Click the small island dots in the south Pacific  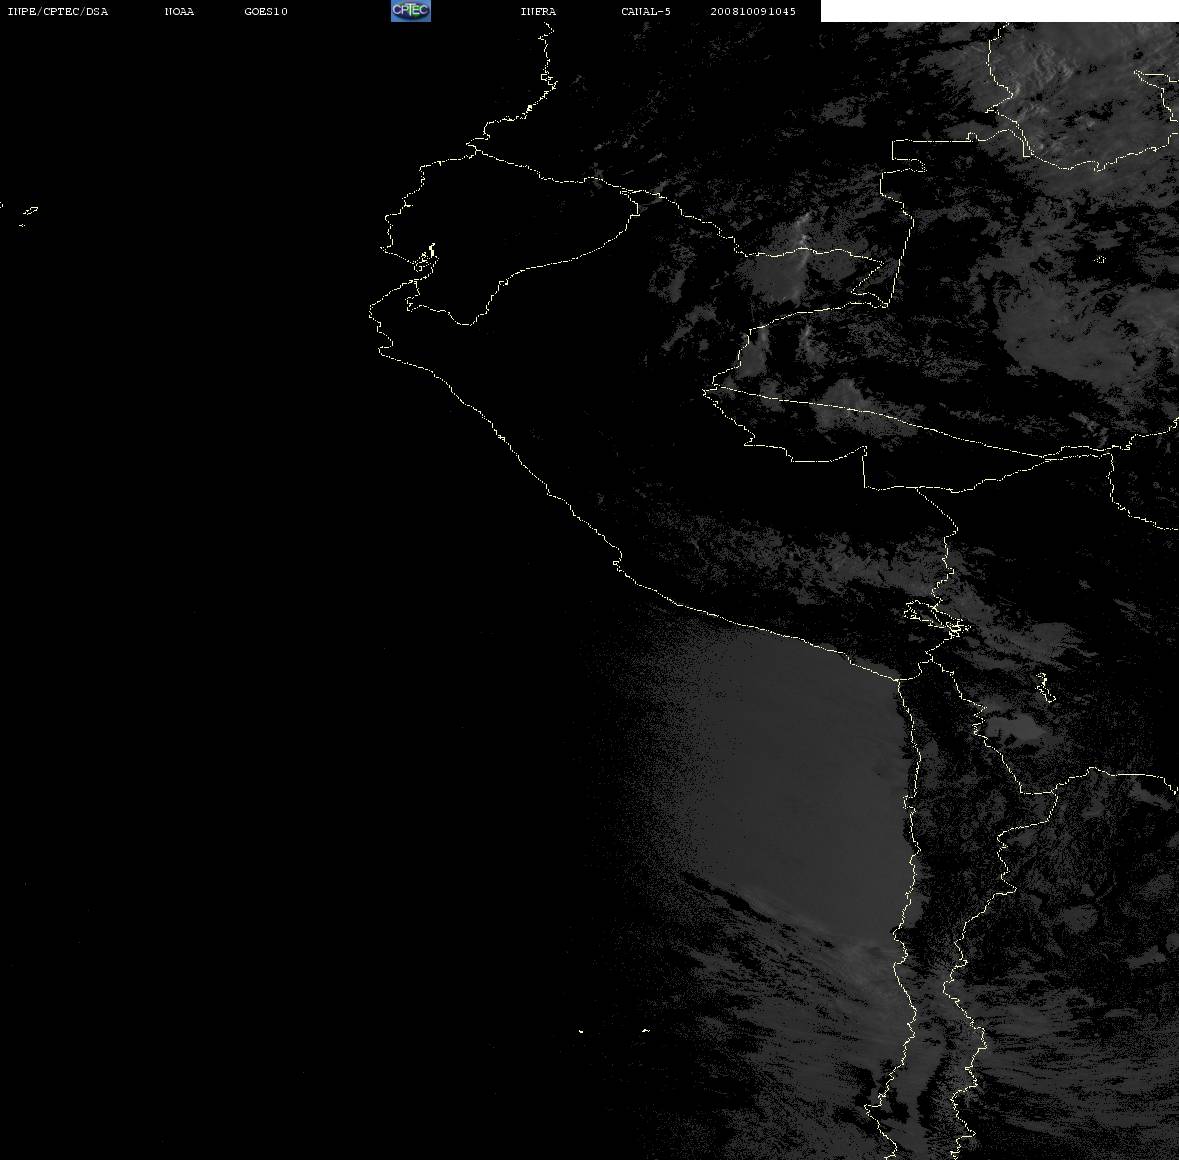(x=614, y=1030)
